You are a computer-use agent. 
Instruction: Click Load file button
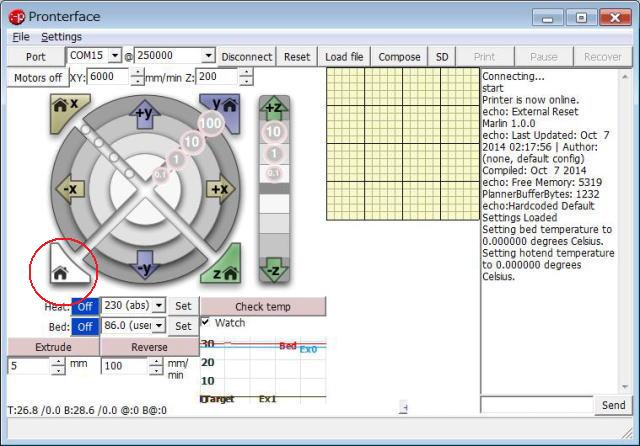pos(344,57)
